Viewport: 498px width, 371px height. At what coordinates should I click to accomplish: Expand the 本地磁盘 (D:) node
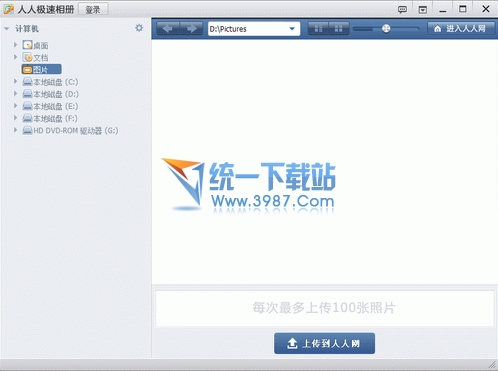click(x=15, y=94)
